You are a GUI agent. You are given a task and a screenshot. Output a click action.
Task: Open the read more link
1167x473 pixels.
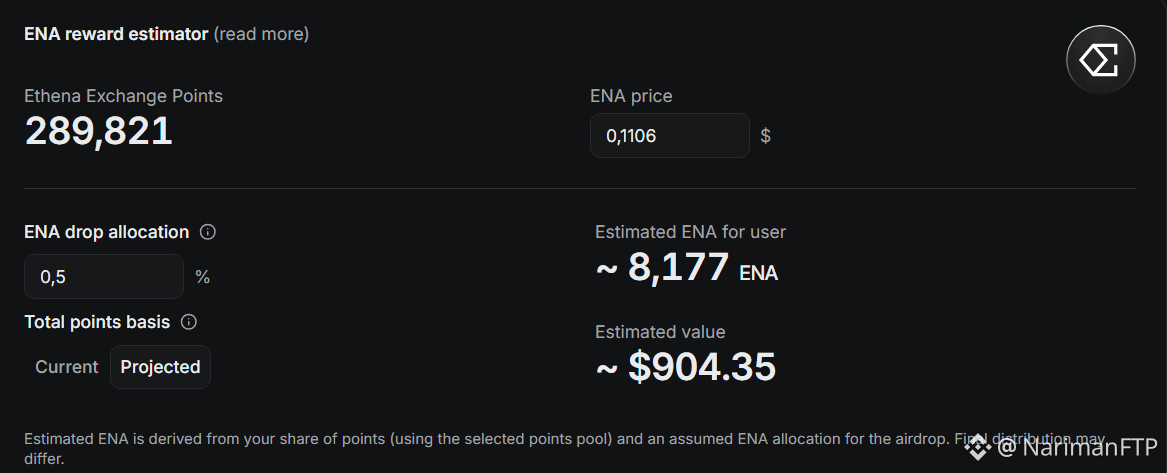pos(261,34)
